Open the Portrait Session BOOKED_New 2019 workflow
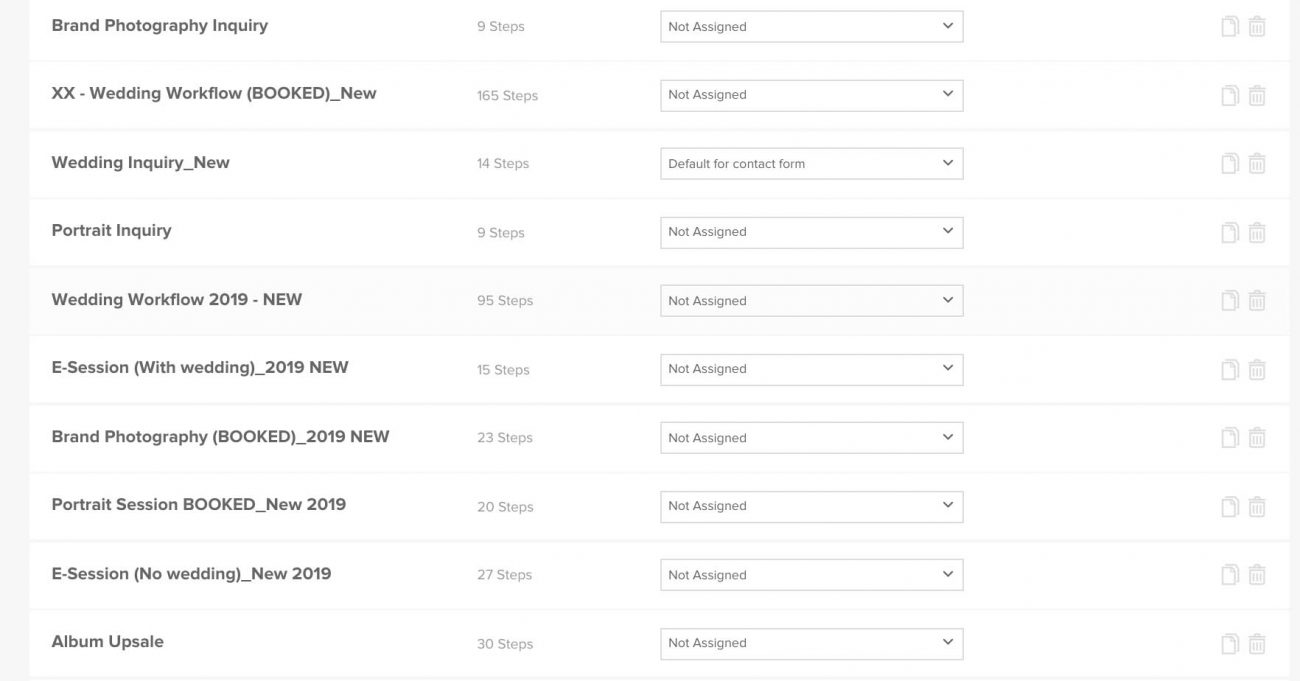This screenshot has height=681, width=1300. click(198, 504)
